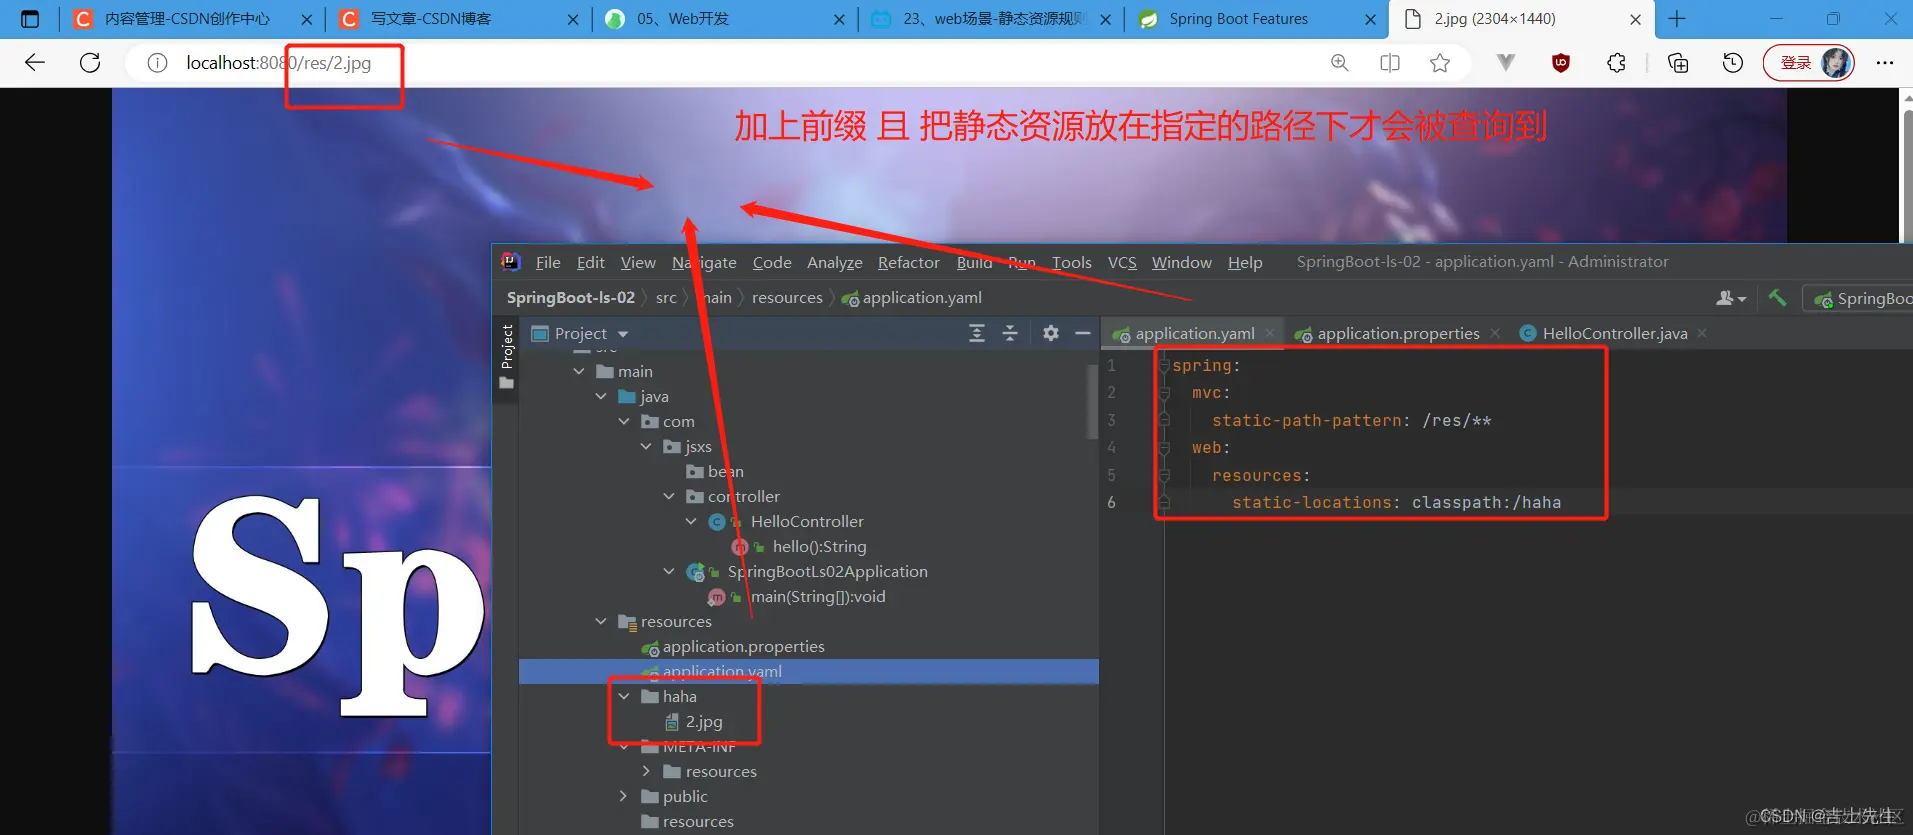Screen dimensions: 1913x835
Task: Open browser History clock icon
Action: coord(1733,63)
